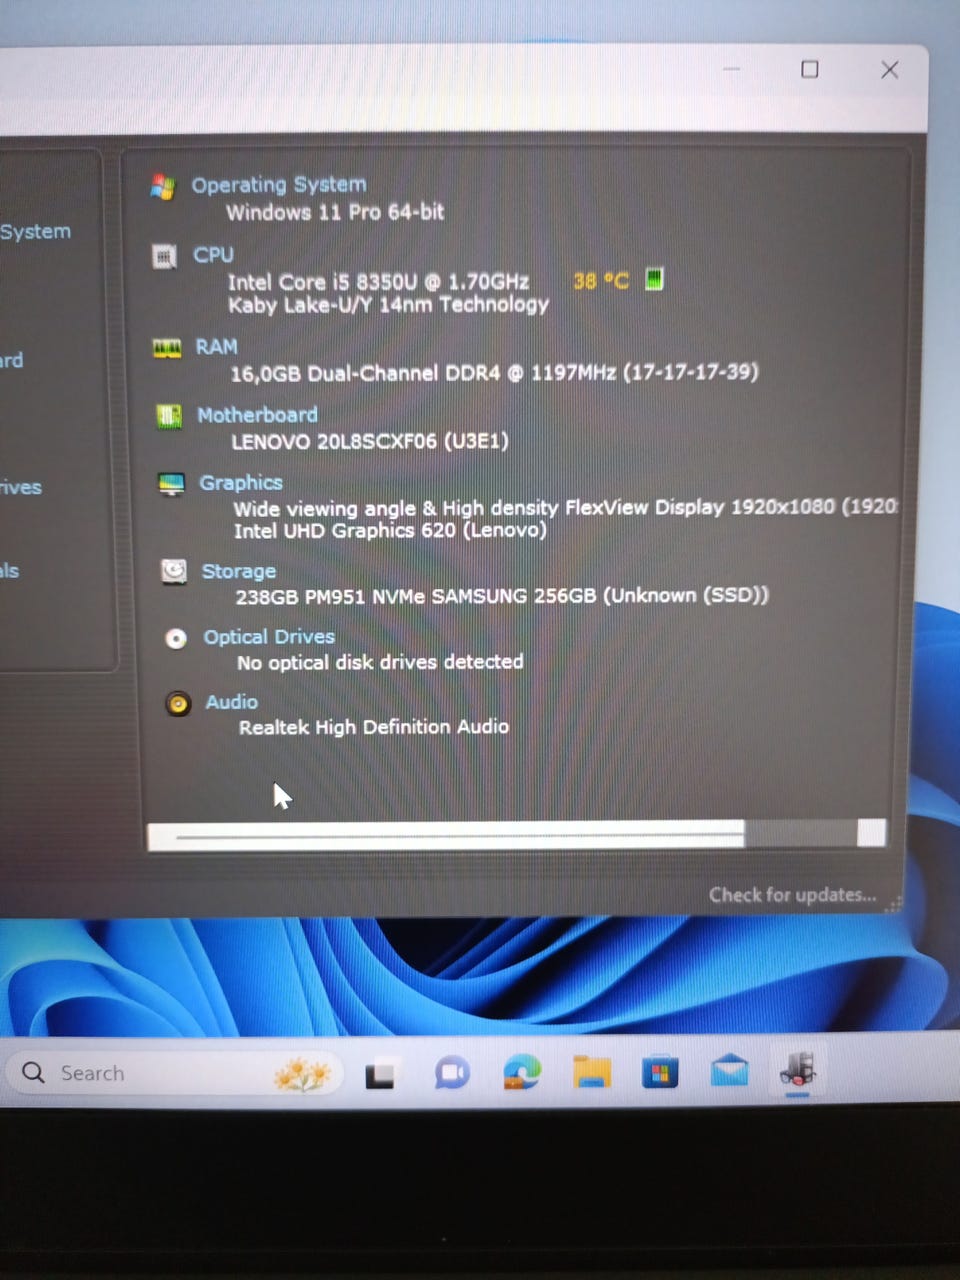Screen dimensions: 960x1280
Task: Open Task View from the taskbar
Action: [x=380, y=1075]
